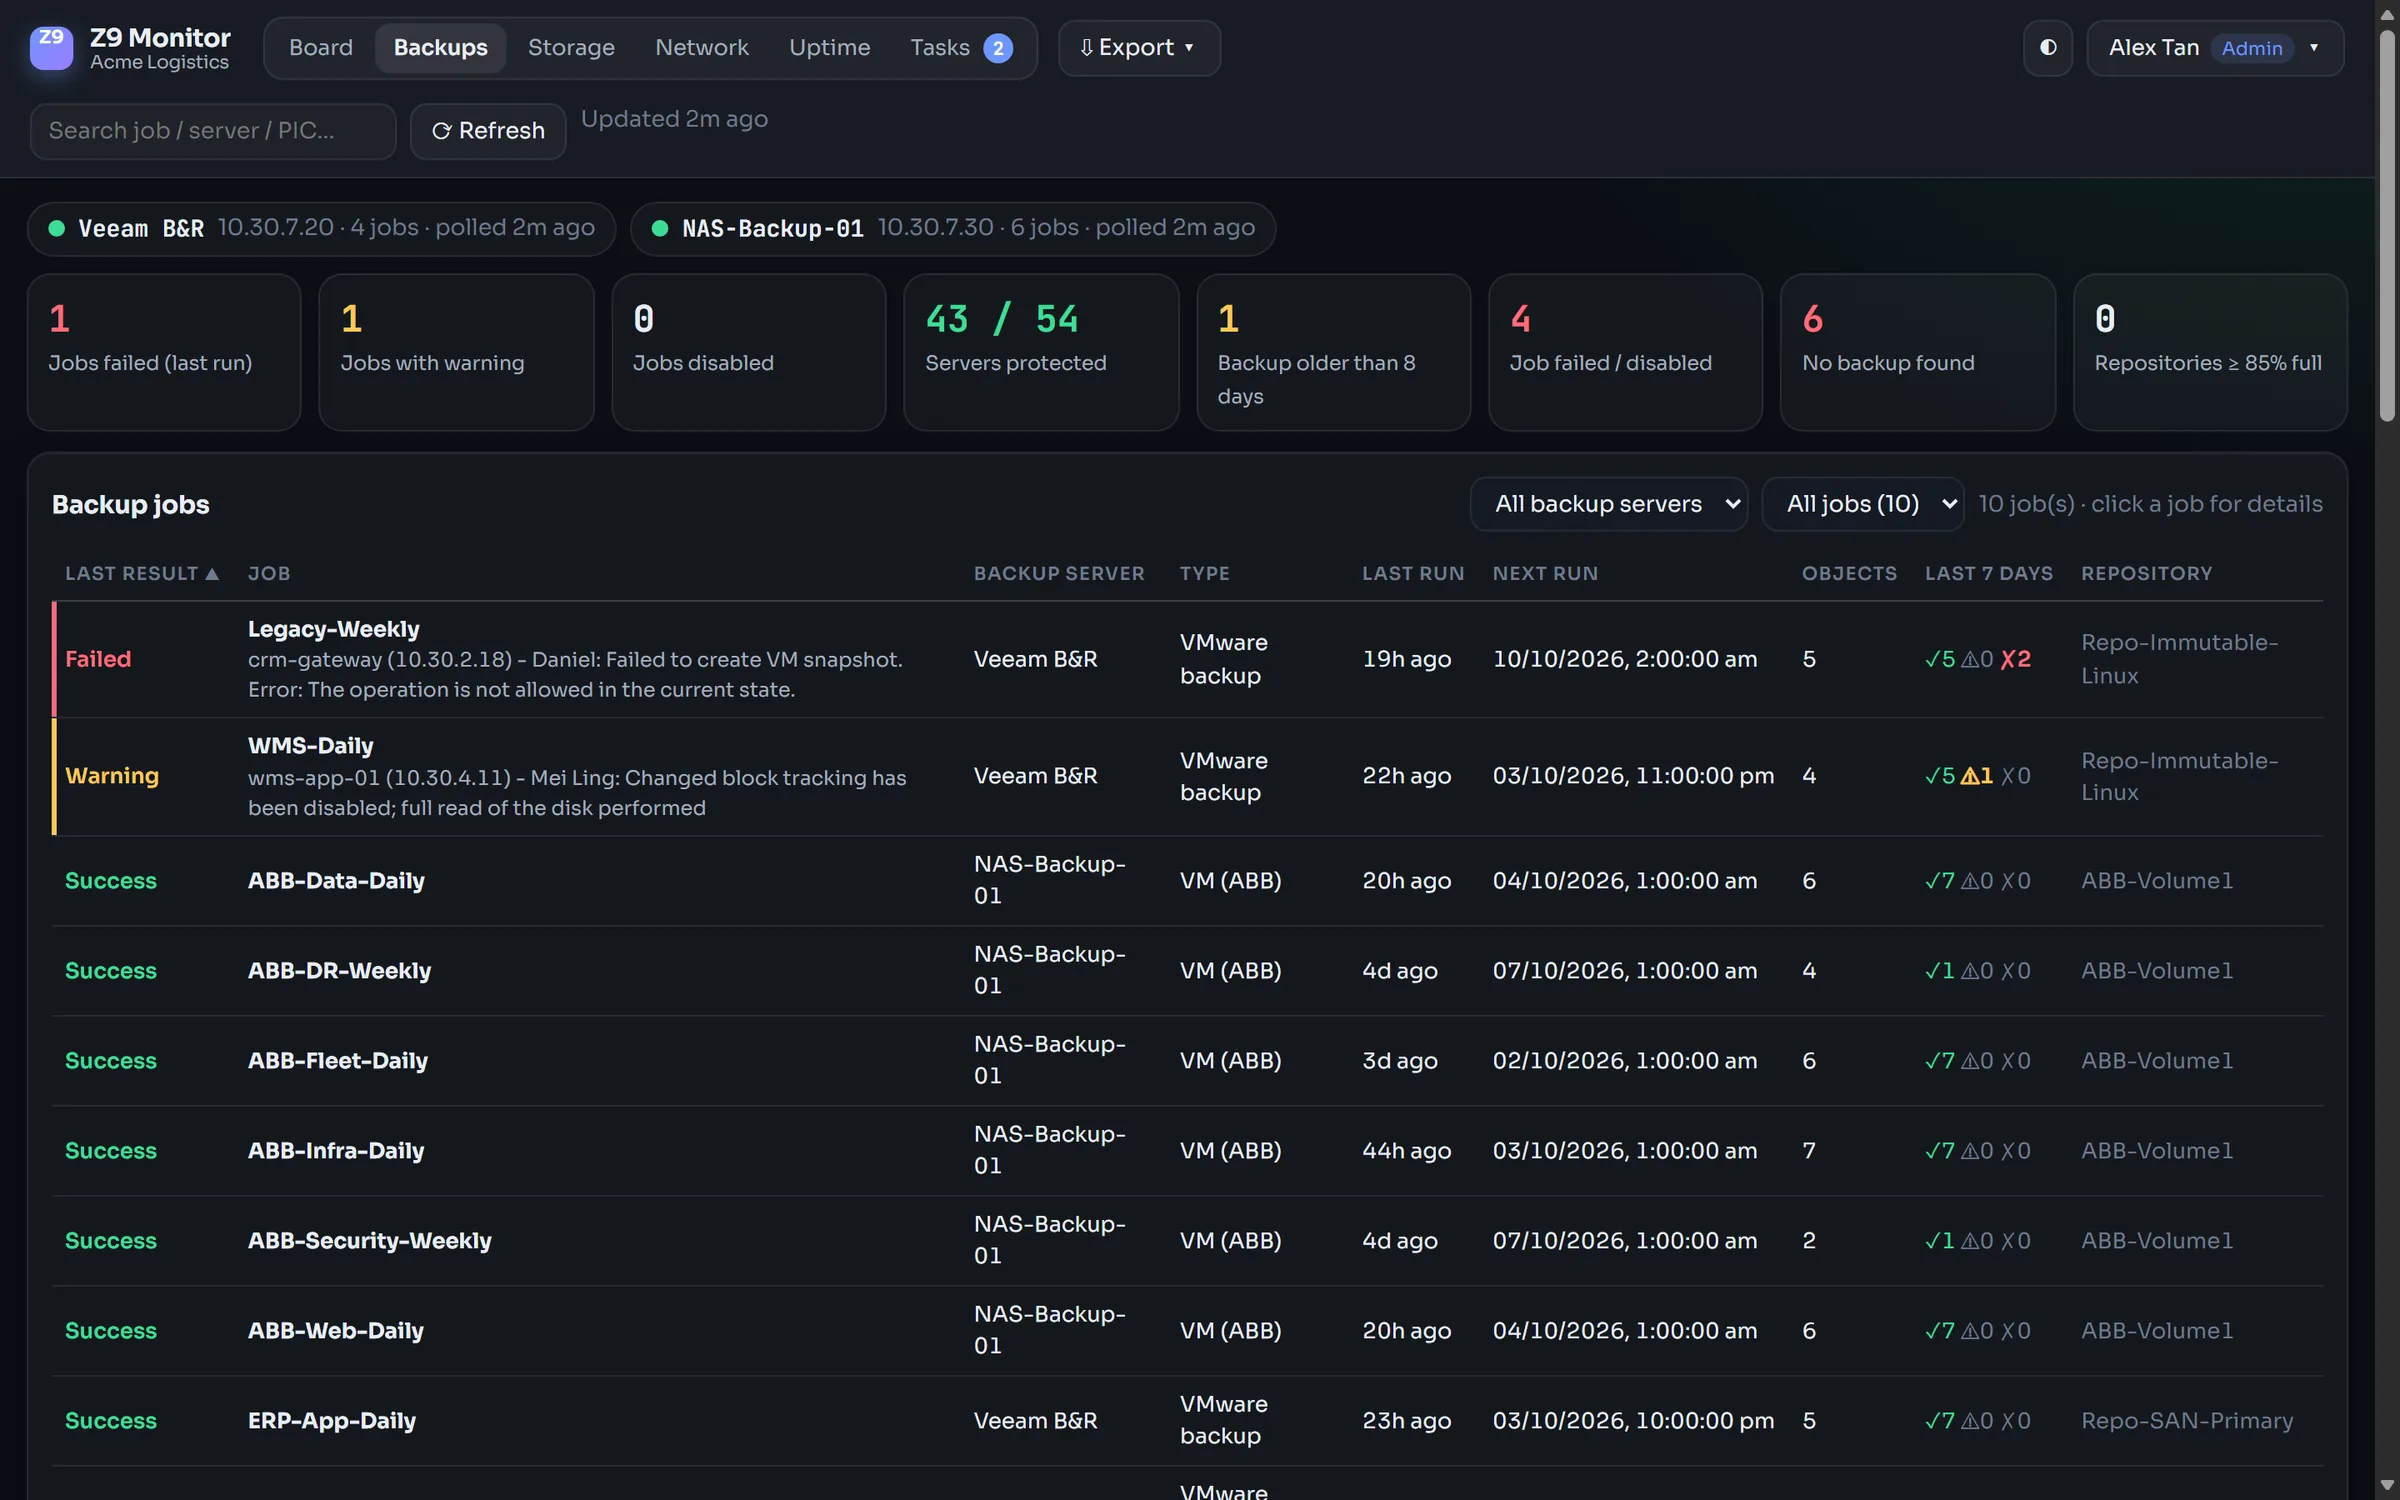This screenshot has width=2400, height=1500.
Task: Open the Backup older than 8 days card
Action: [1333, 352]
